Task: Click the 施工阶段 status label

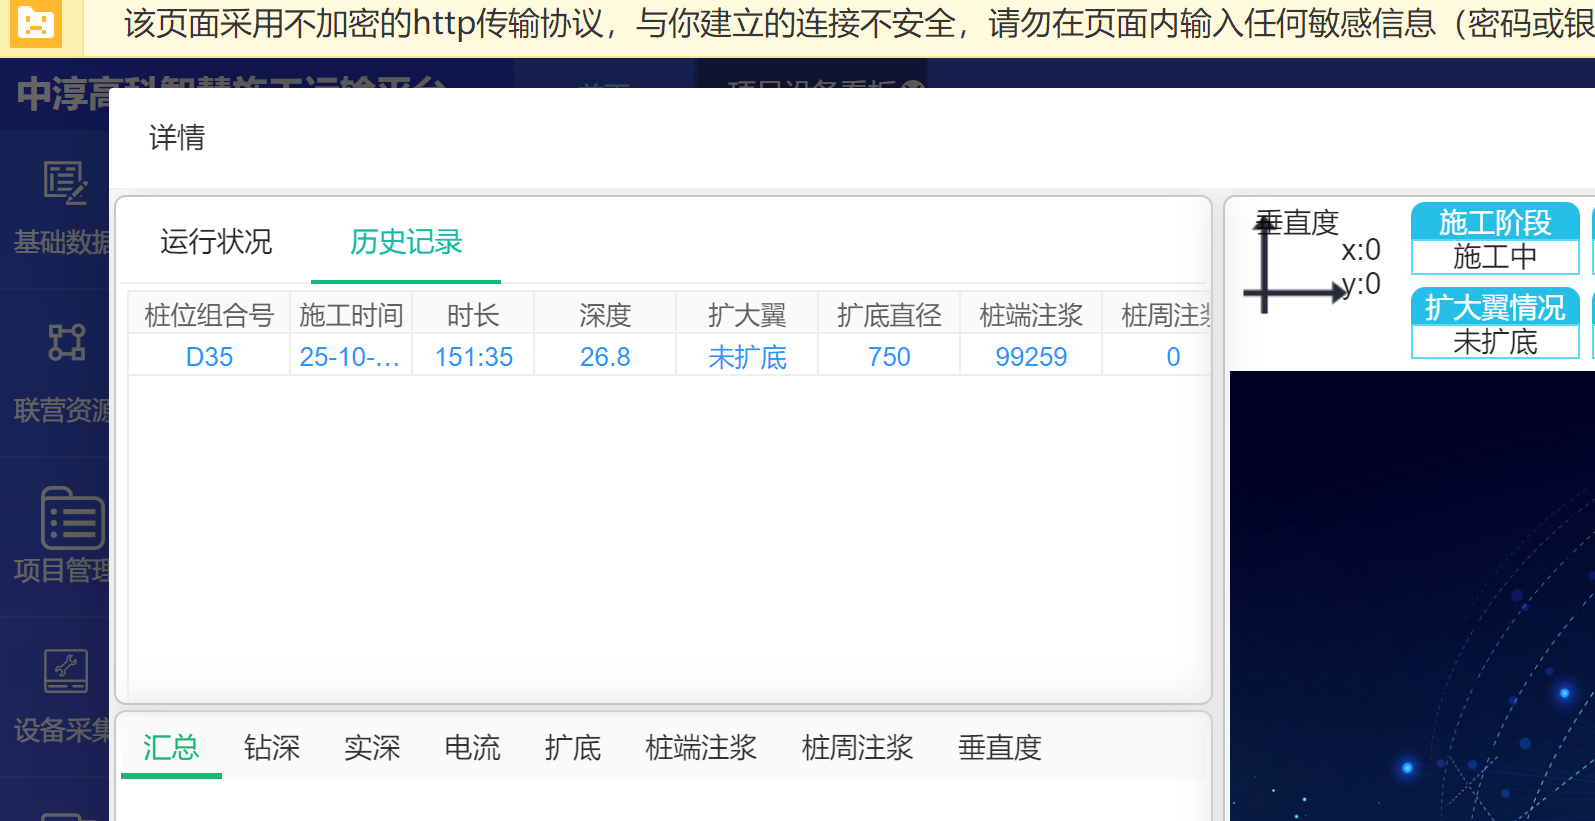Action: tap(1495, 222)
